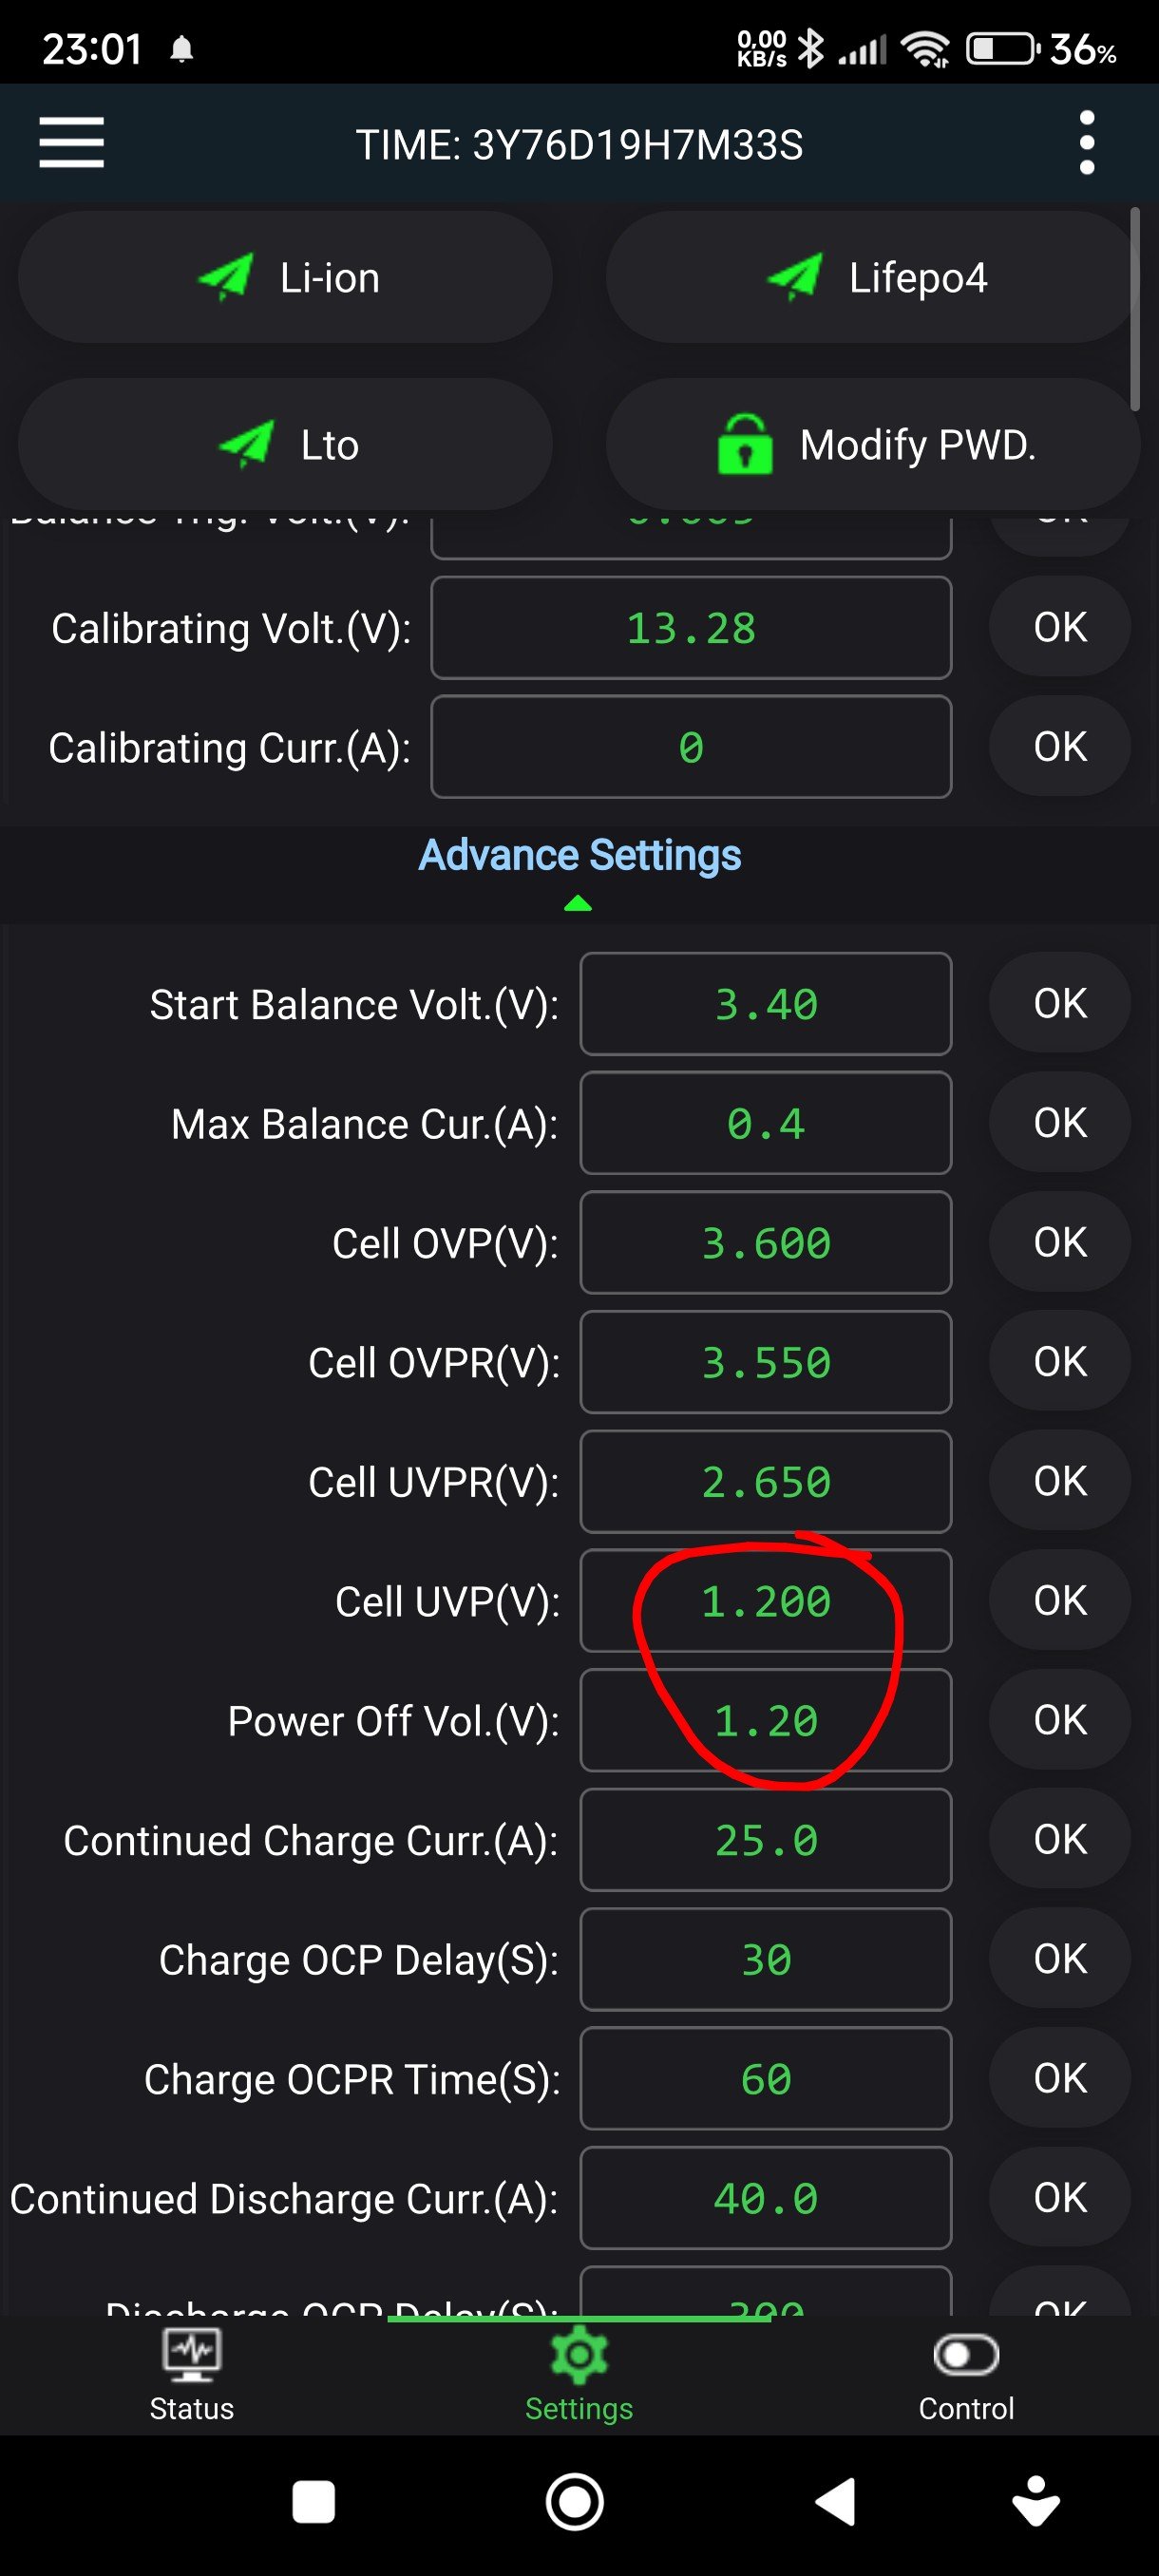Tap the Lifepo4 paper plane icon
The height and width of the screenshot is (2576, 1159).
coord(794,277)
